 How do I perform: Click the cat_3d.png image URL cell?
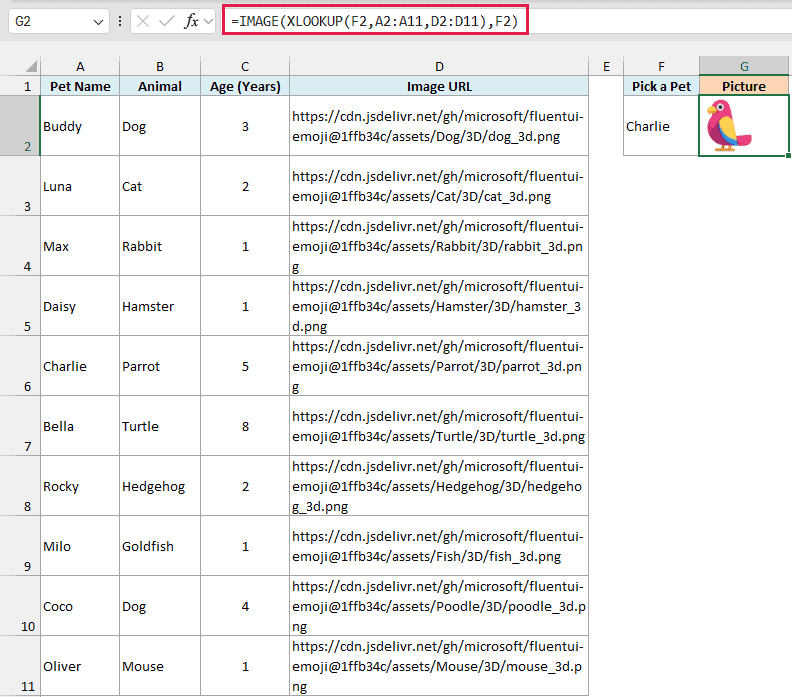(439, 186)
